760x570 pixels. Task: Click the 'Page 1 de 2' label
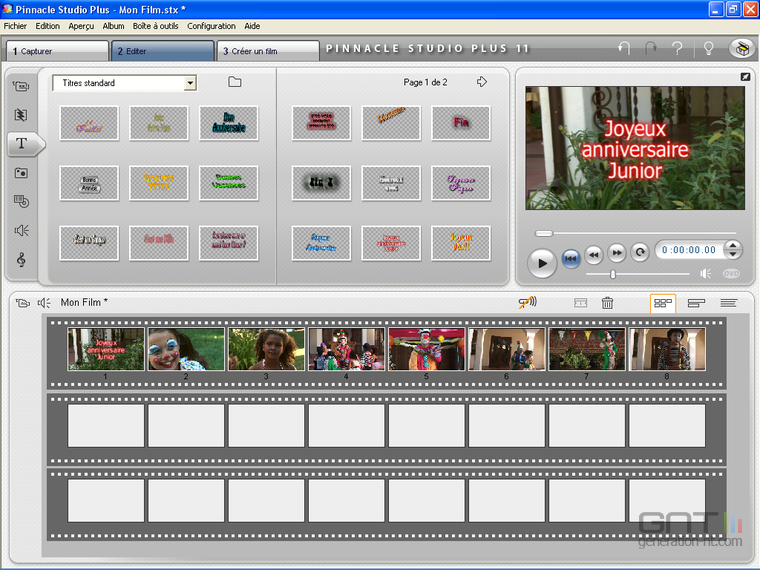(425, 82)
